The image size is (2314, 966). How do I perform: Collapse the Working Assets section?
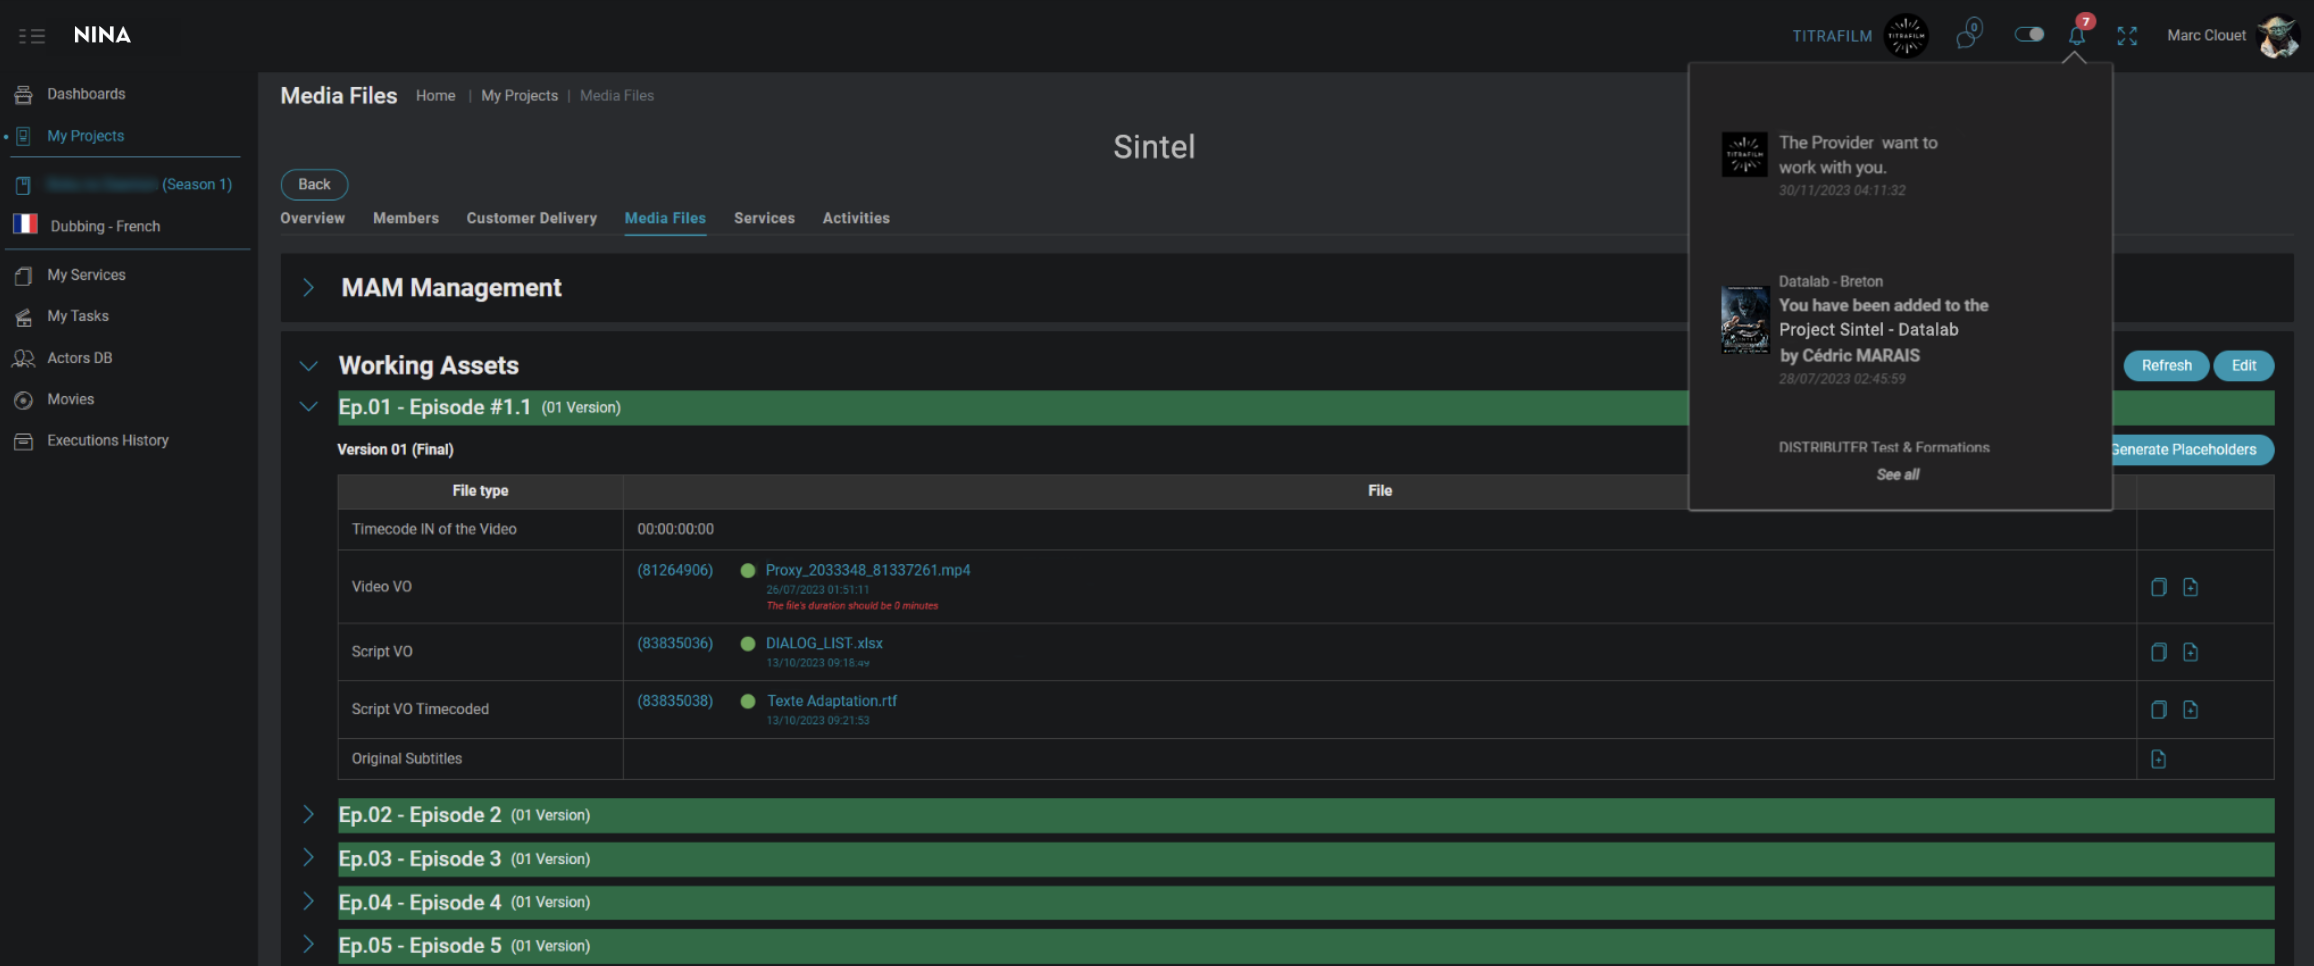coord(309,366)
